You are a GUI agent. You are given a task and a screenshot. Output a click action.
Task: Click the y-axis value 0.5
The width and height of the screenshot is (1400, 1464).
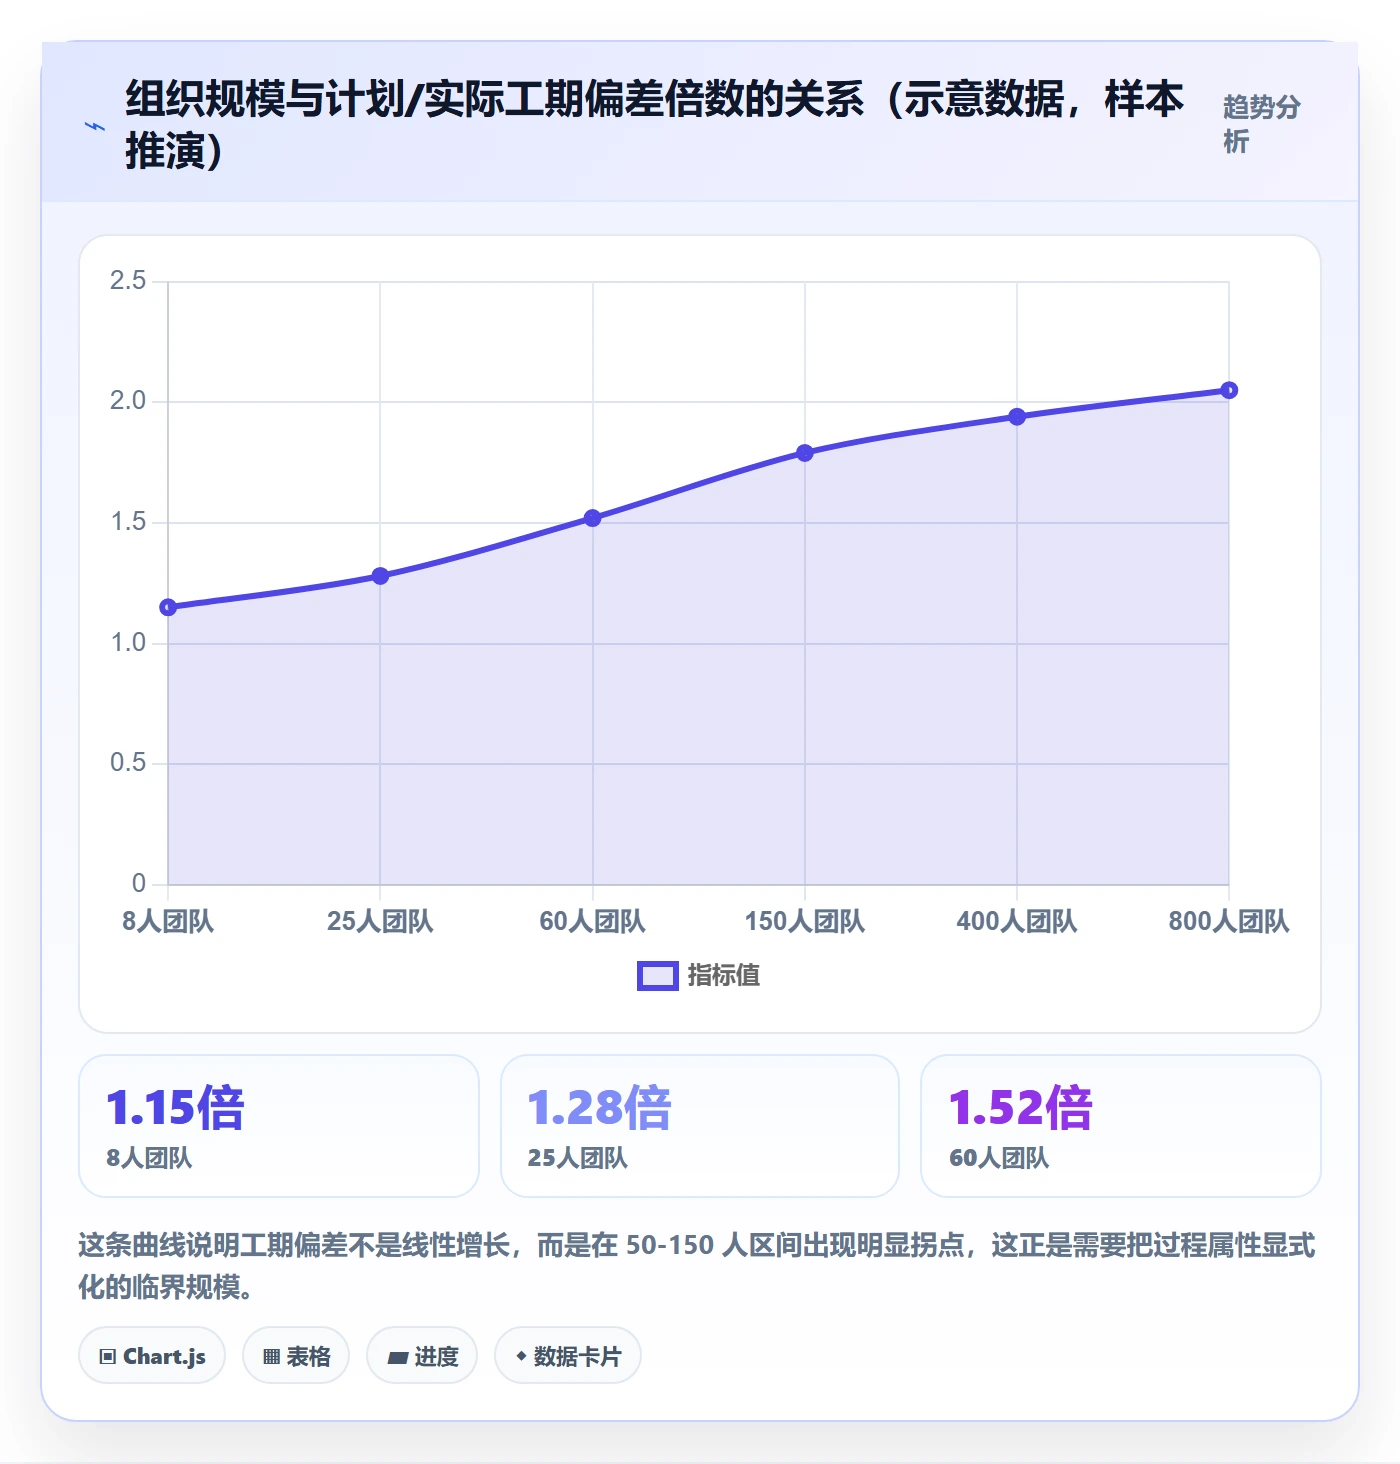(128, 763)
